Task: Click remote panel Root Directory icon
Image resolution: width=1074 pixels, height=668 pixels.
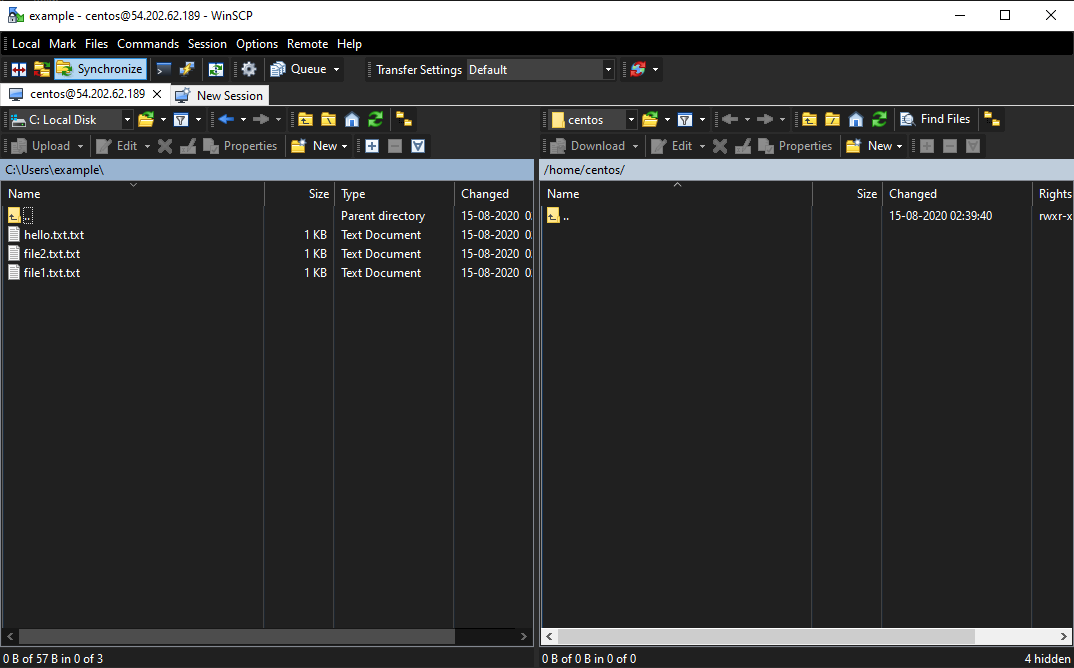Action: click(833, 120)
